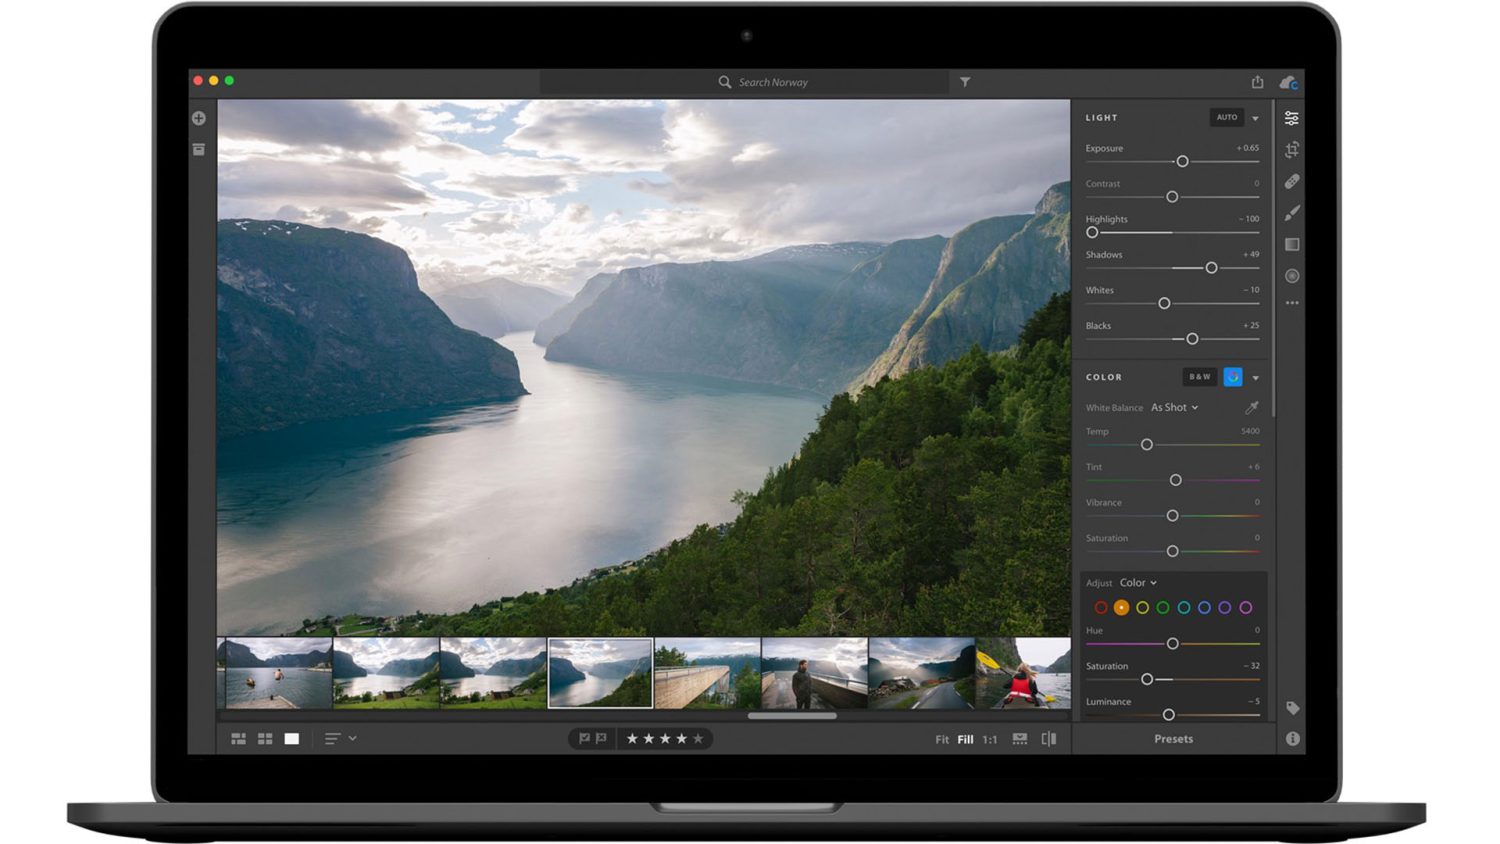Open the Presets panel
This screenshot has height=844, width=1500.
point(1172,739)
